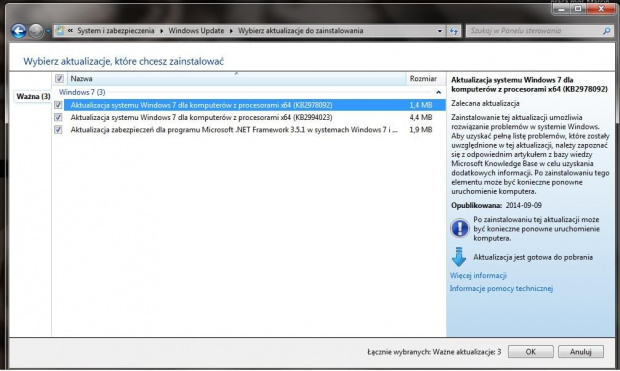Click the search magnifier icon
620x371 pixels.
pyautogui.click(x=606, y=30)
